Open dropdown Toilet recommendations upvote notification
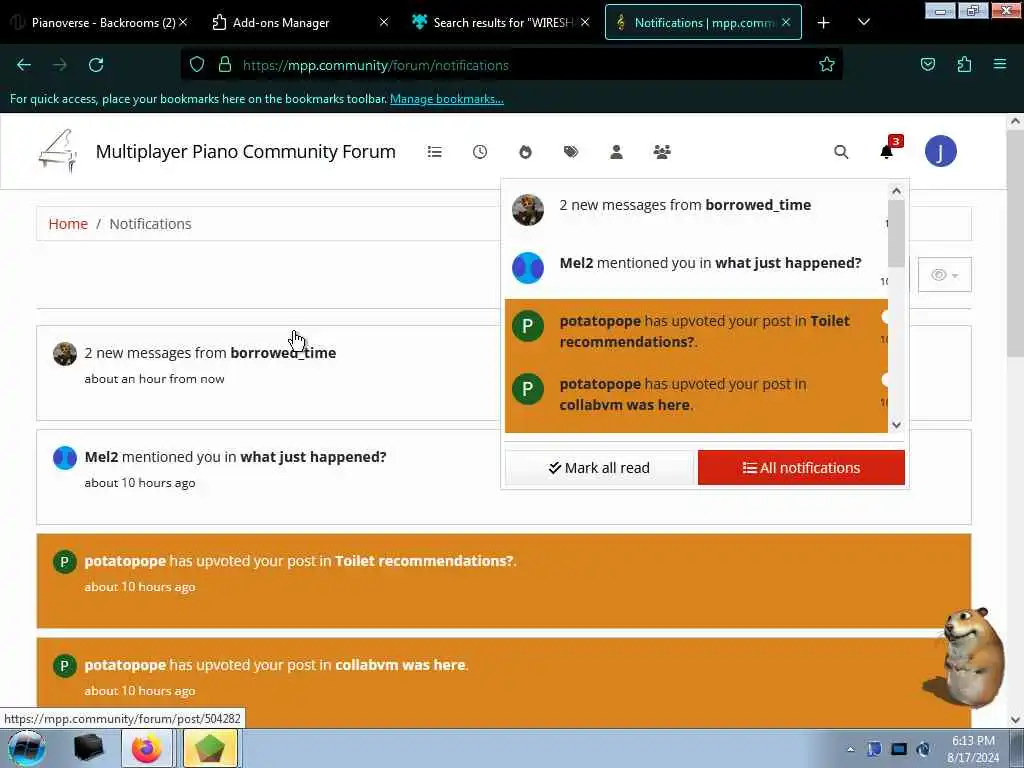This screenshot has height=768, width=1024. [696, 331]
